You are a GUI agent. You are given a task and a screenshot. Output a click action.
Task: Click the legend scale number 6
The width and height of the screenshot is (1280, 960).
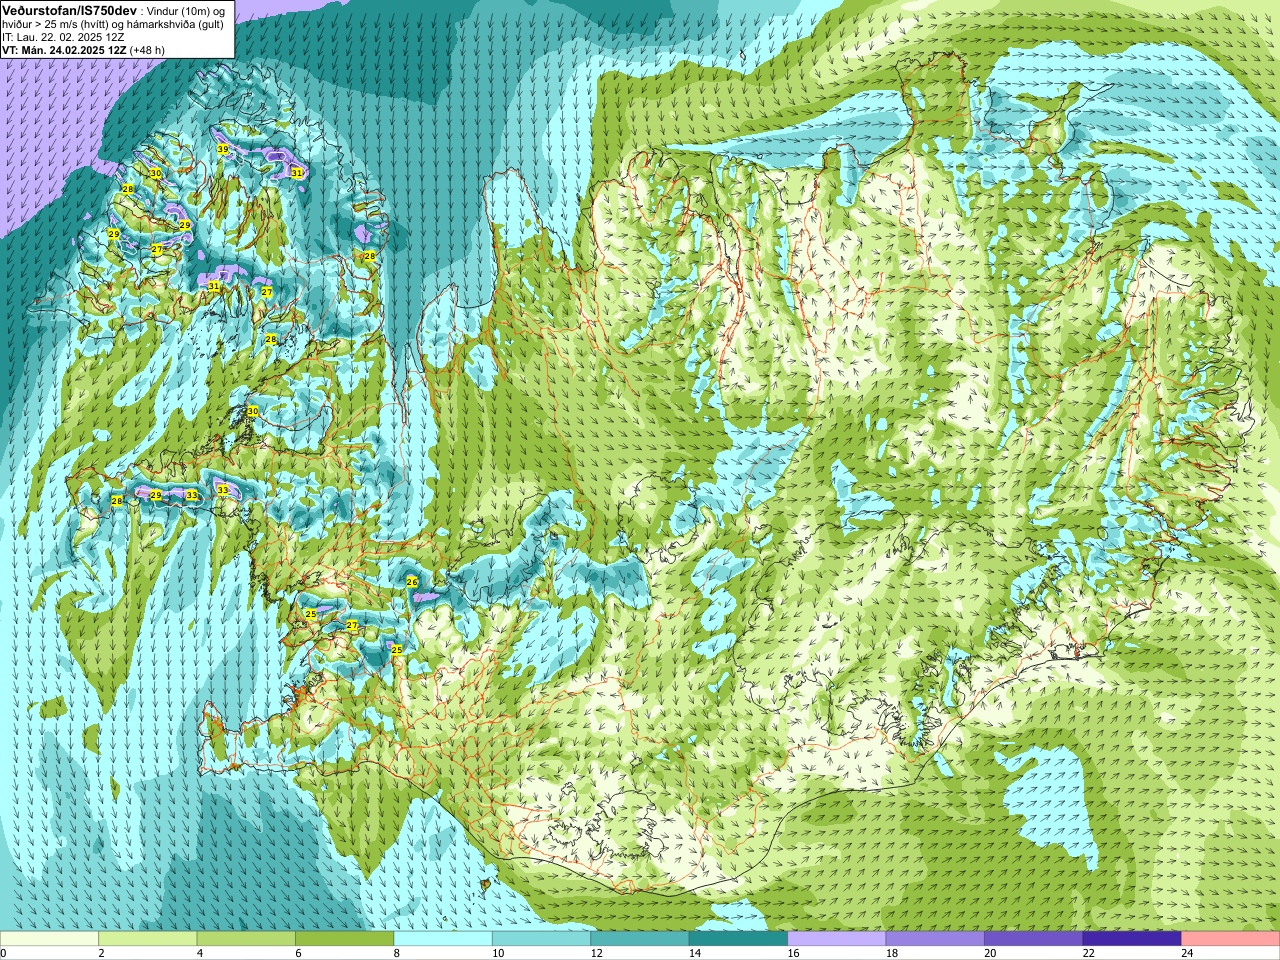298,953
